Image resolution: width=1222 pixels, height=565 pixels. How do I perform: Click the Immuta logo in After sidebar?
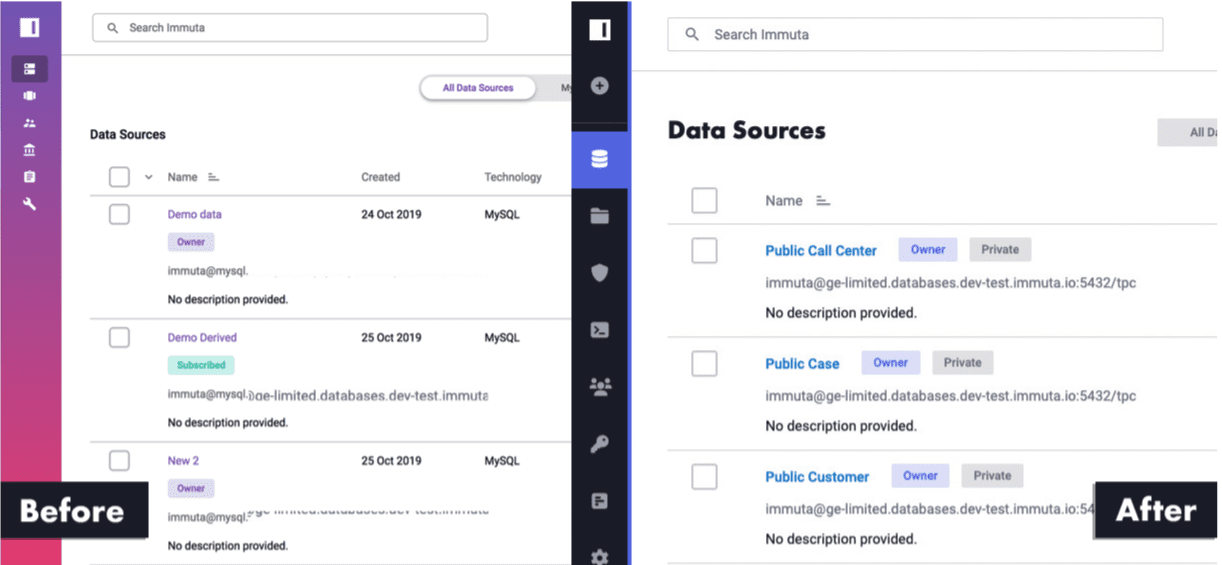coord(600,30)
